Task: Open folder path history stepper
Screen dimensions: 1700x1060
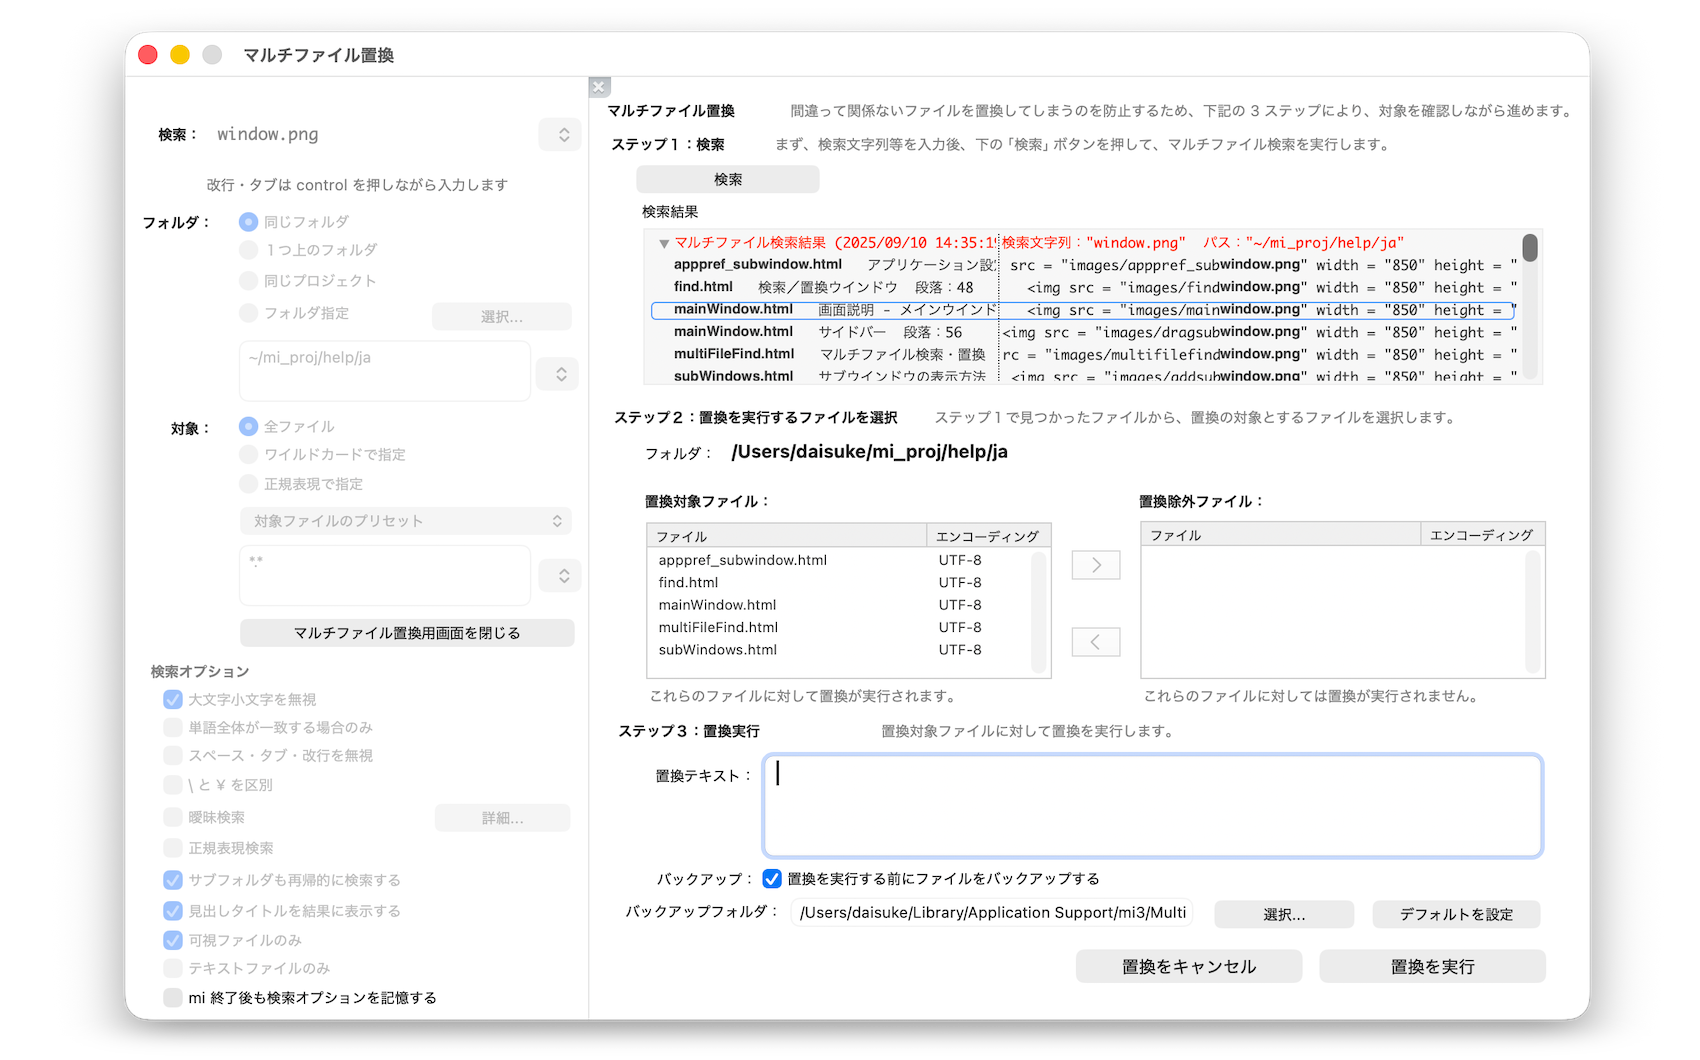Action: pyautogui.click(x=558, y=374)
